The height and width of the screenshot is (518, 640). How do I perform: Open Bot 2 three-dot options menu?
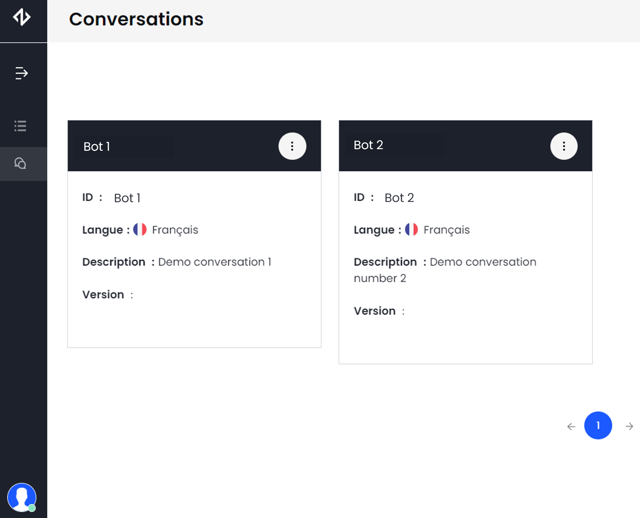tap(564, 146)
